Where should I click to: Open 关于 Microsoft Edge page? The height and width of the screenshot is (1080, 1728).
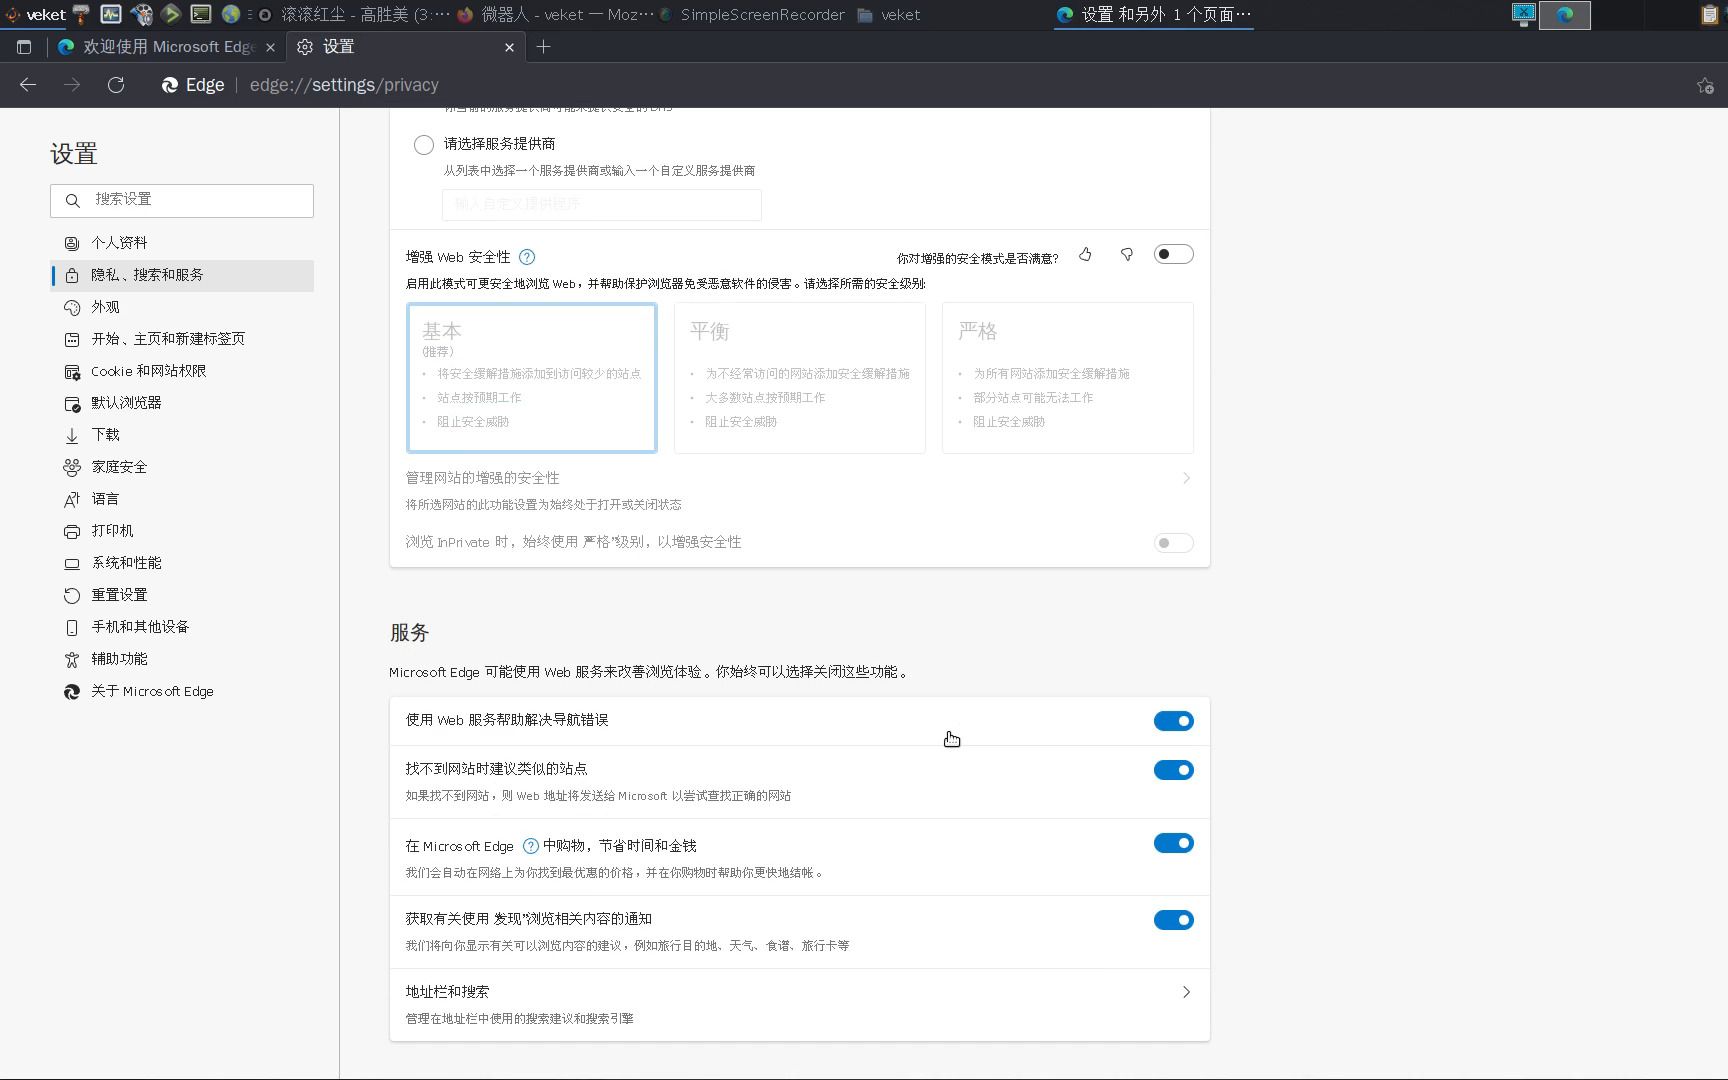click(x=151, y=691)
